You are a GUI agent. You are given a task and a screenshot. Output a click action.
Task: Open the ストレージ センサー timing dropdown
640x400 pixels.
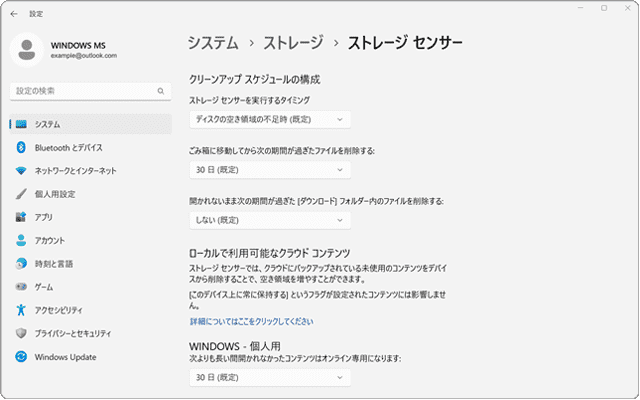[270, 120]
